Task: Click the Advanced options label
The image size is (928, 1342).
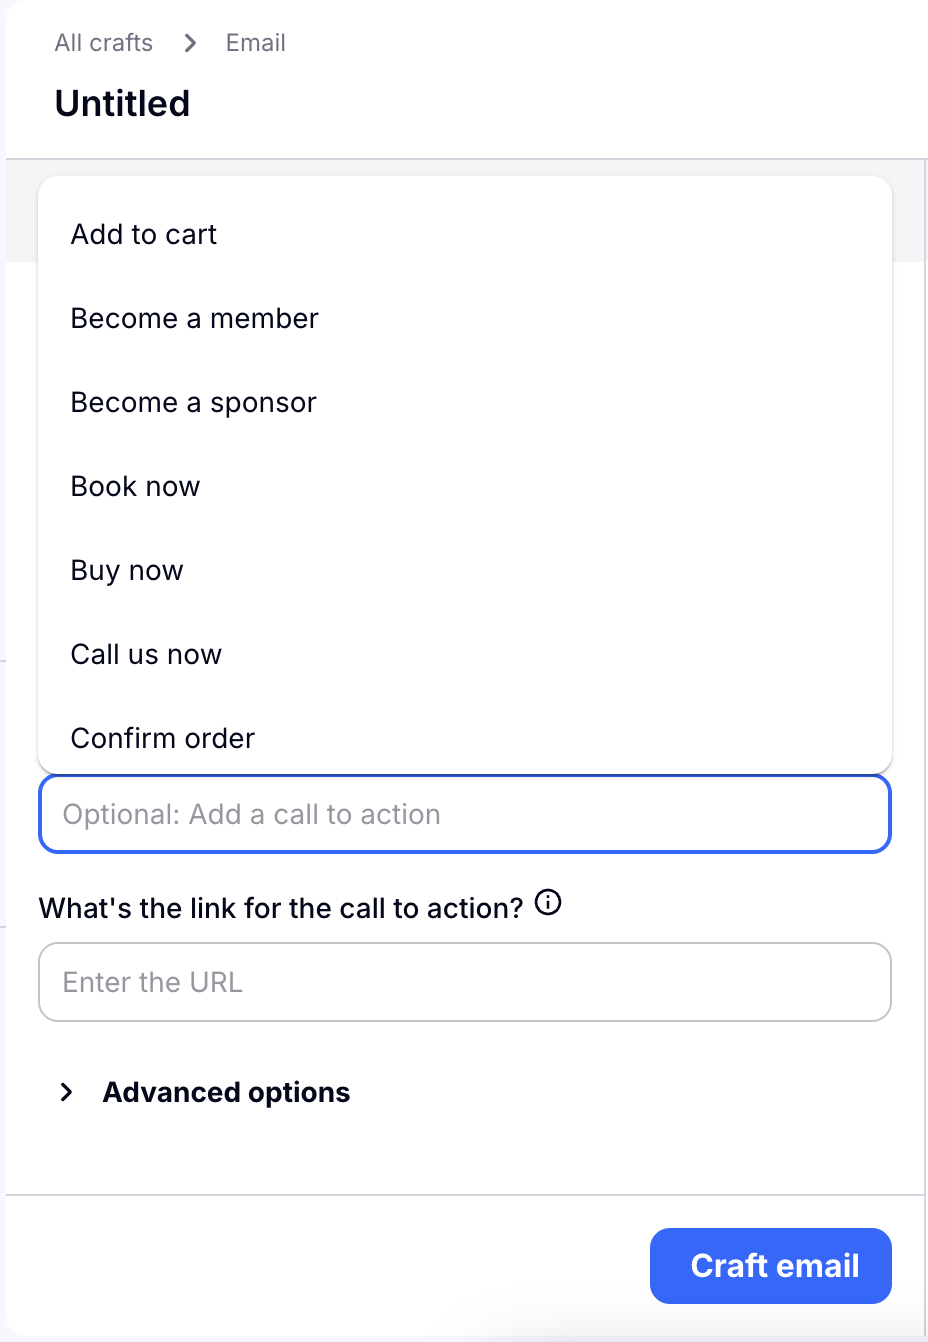Action: (x=226, y=1092)
